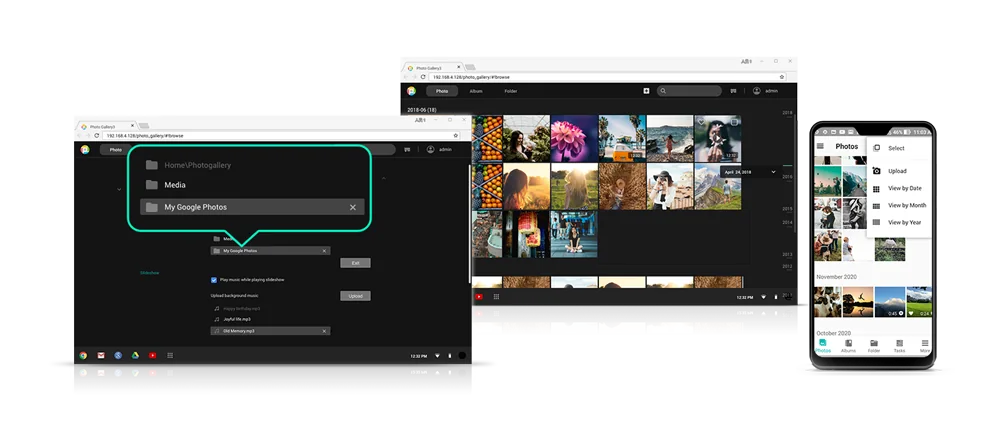The image size is (1000, 446).
Task: Collapse section with chevron-up in left window
Action: [383, 179]
